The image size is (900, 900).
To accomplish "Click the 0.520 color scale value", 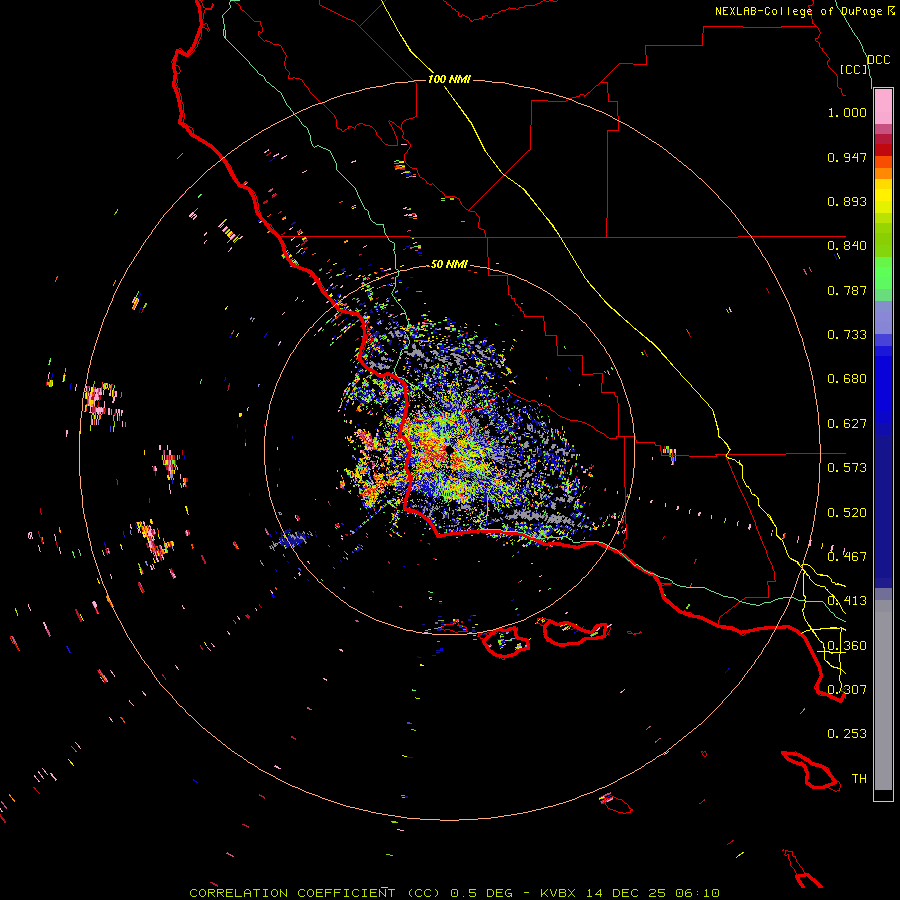I will (x=847, y=513).
